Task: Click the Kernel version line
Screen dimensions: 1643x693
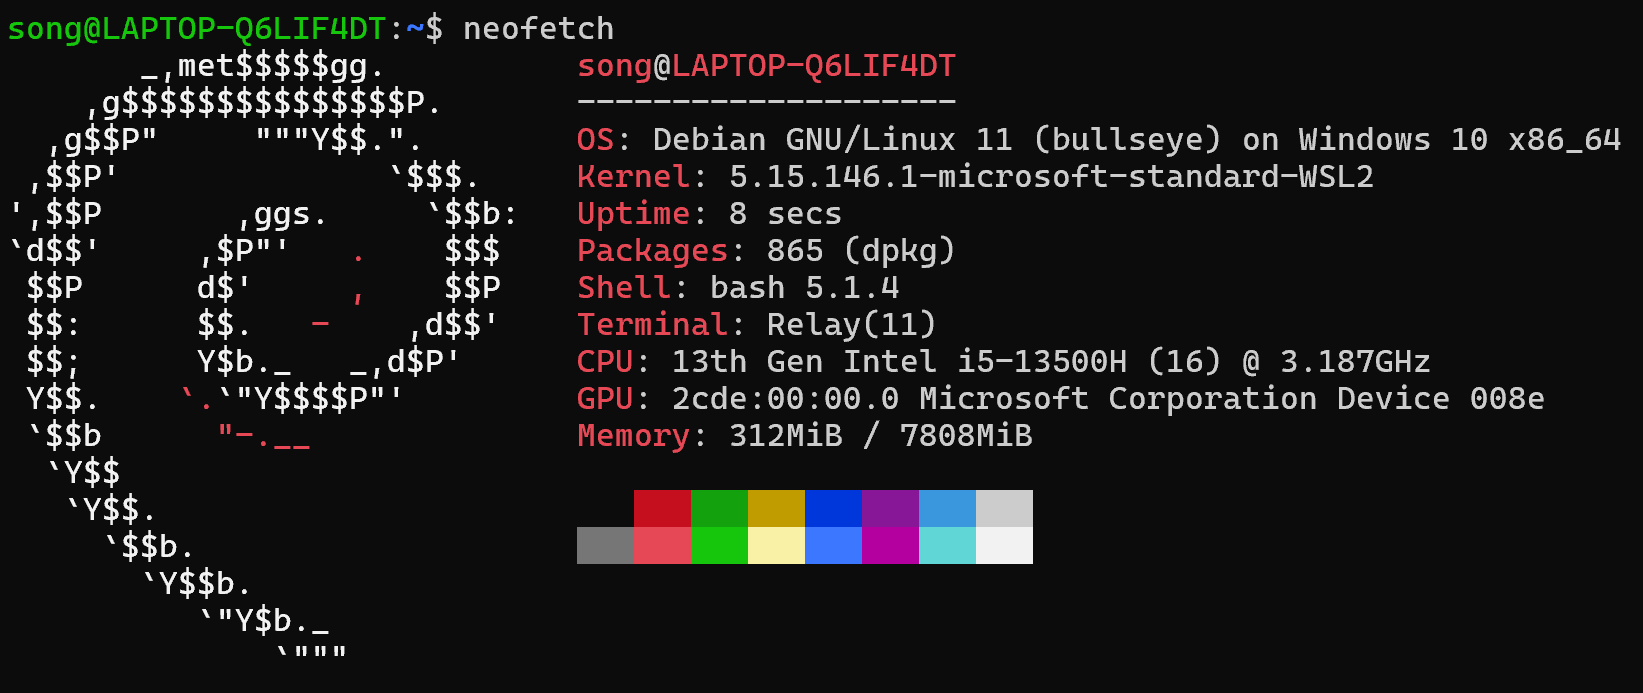Action: (x=975, y=177)
